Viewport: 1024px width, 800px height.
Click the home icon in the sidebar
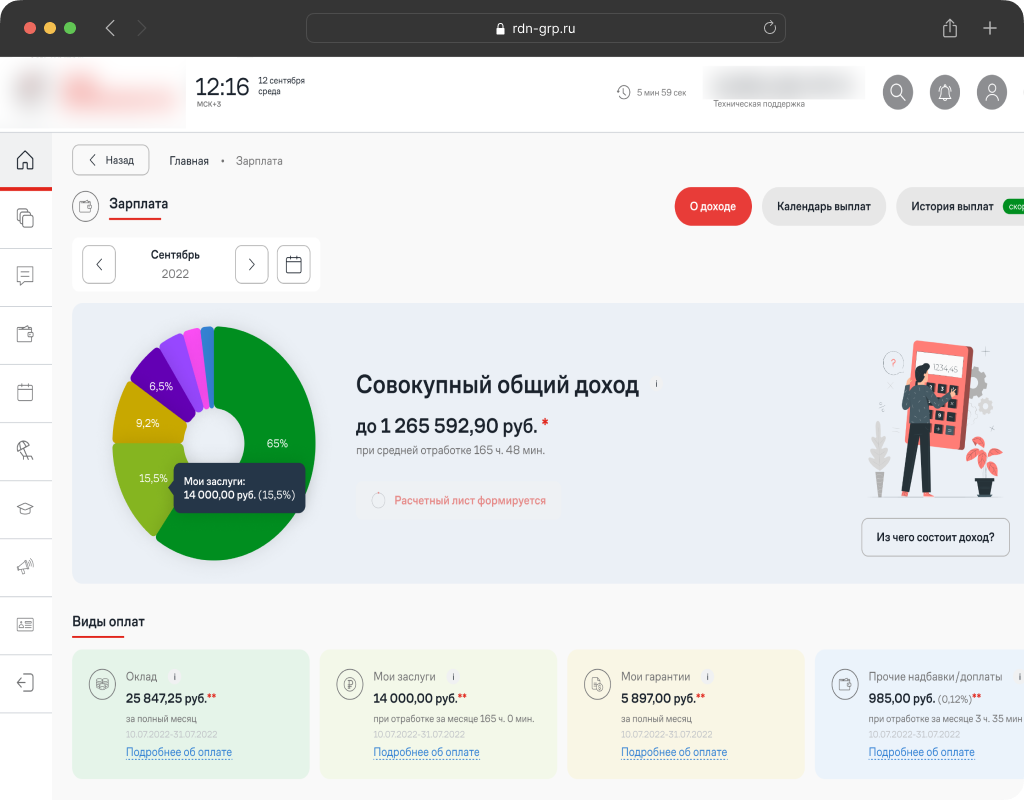(x=25, y=160)
